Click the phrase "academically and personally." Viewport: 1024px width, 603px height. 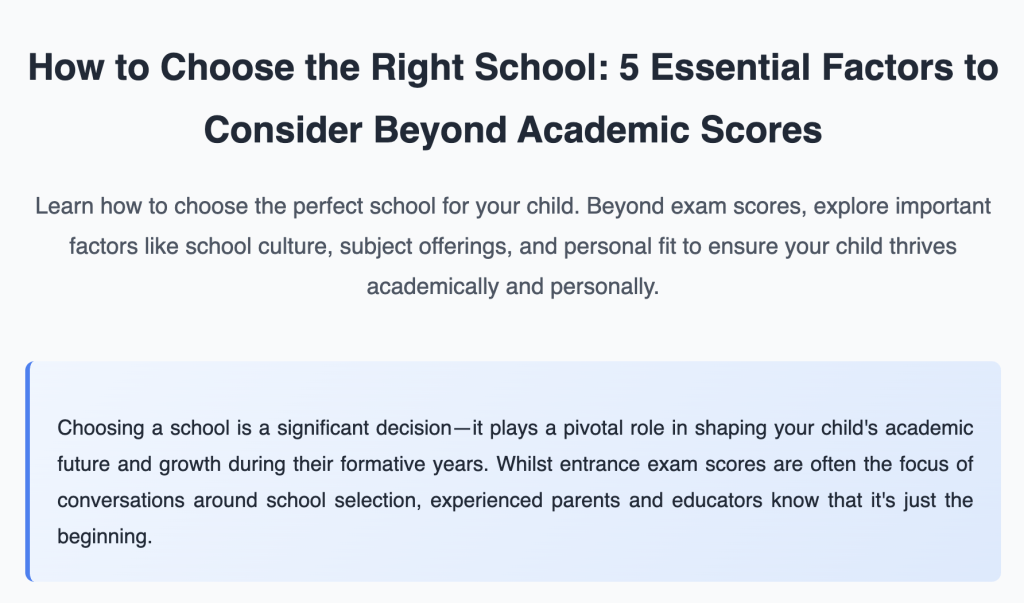click(x=513, y=286)
